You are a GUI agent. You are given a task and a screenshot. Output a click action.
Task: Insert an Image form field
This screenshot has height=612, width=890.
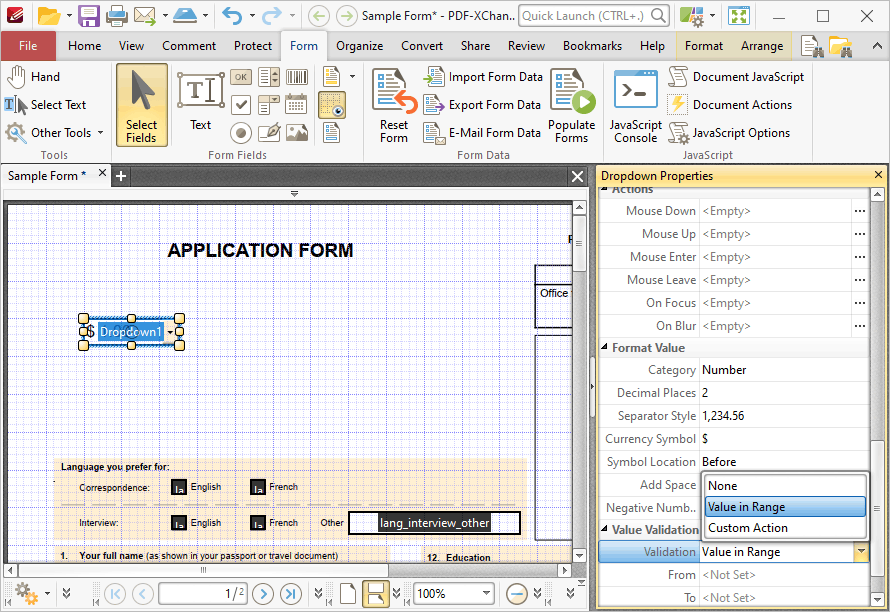(x=296, y=132)
